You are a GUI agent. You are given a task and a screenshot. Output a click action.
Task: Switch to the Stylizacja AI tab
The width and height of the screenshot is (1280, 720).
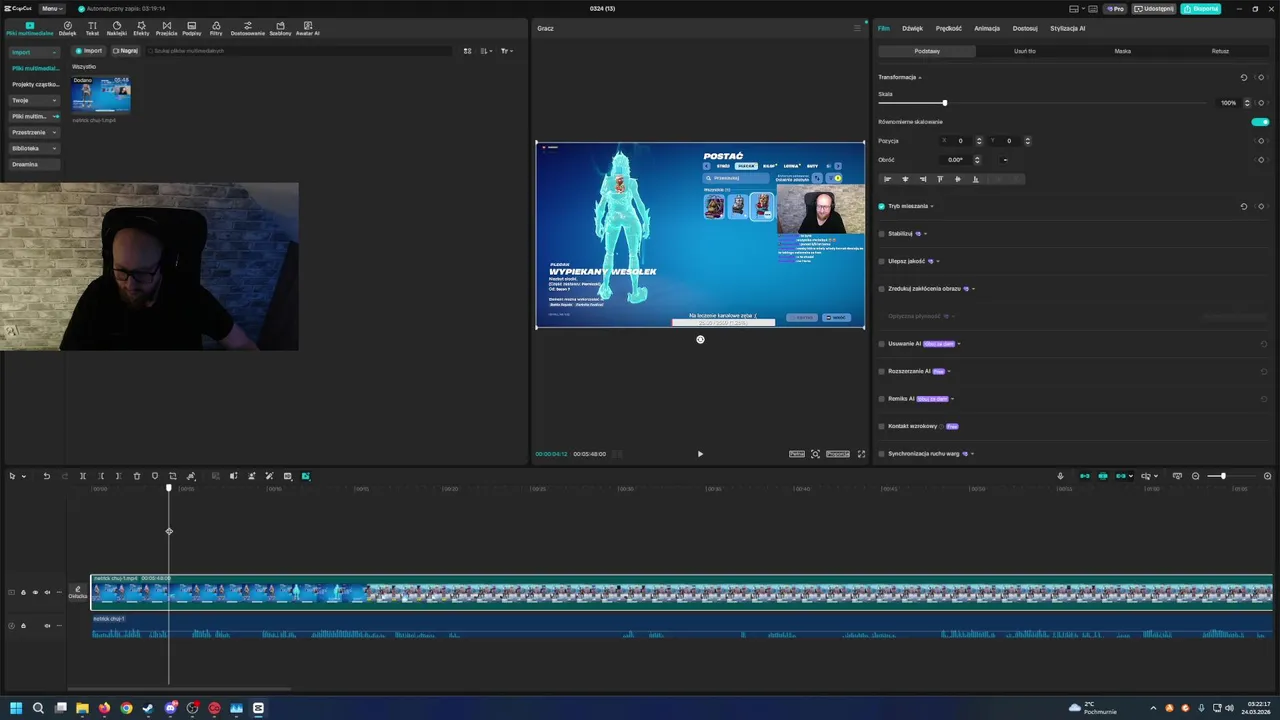coord(1067,28)
